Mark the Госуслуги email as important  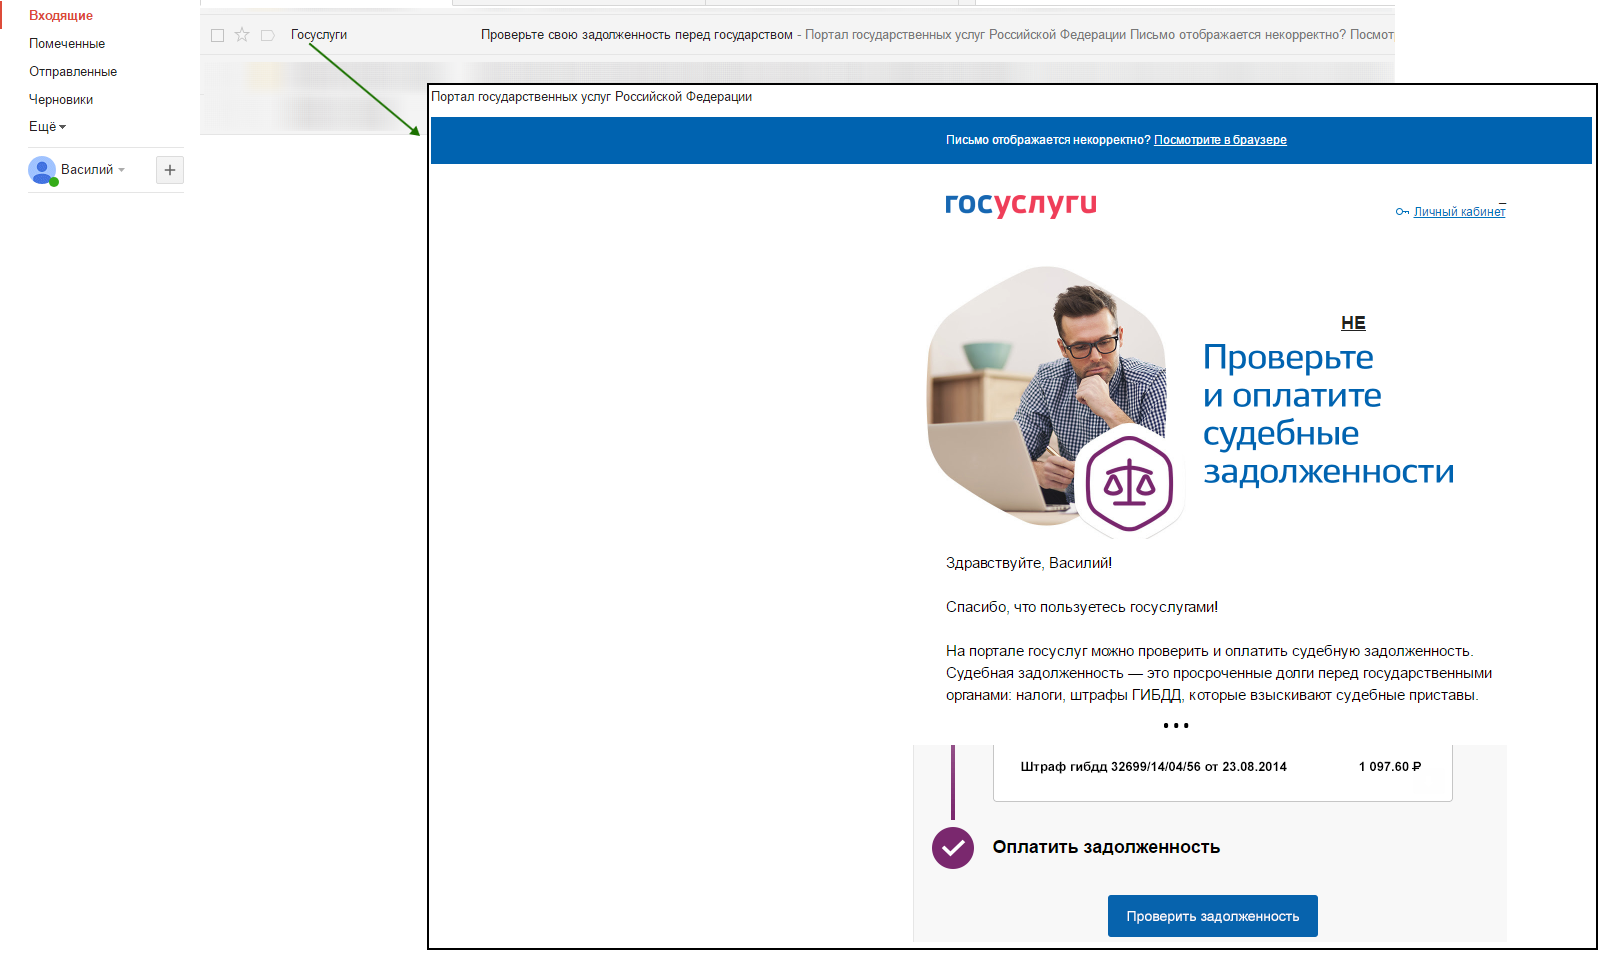coord(267,35)
